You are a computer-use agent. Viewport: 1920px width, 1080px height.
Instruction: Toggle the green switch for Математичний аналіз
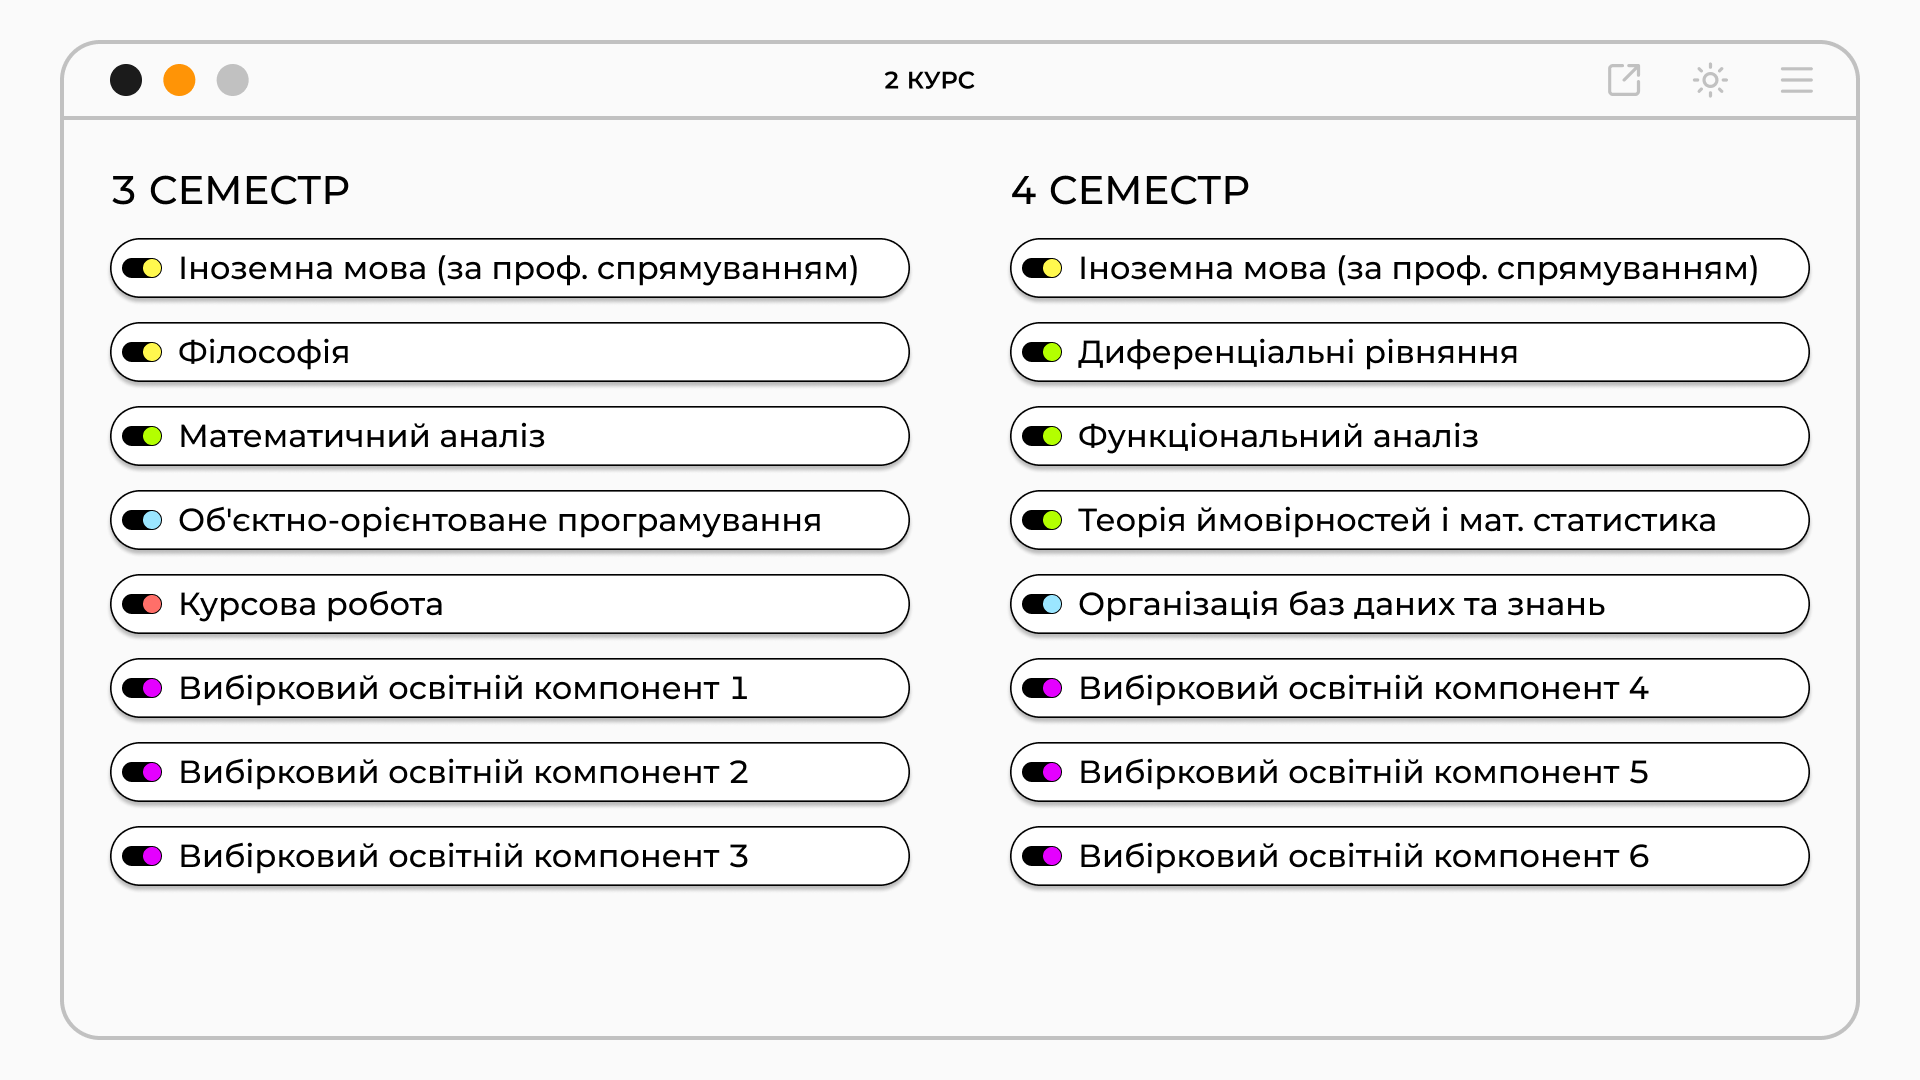click(x=142, y=436)
